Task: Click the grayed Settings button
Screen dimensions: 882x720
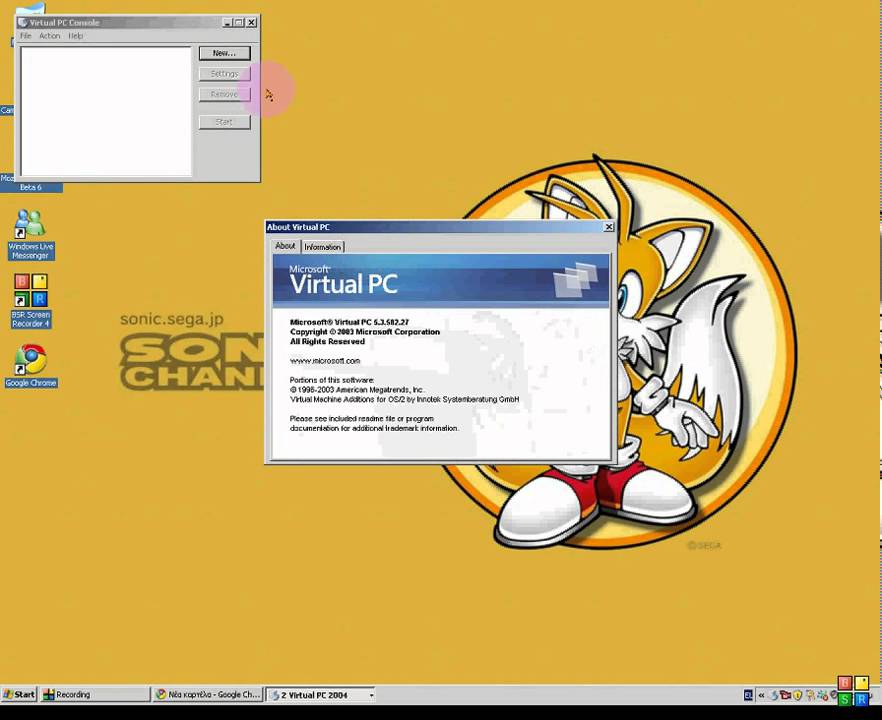Action: click(224, 74)
